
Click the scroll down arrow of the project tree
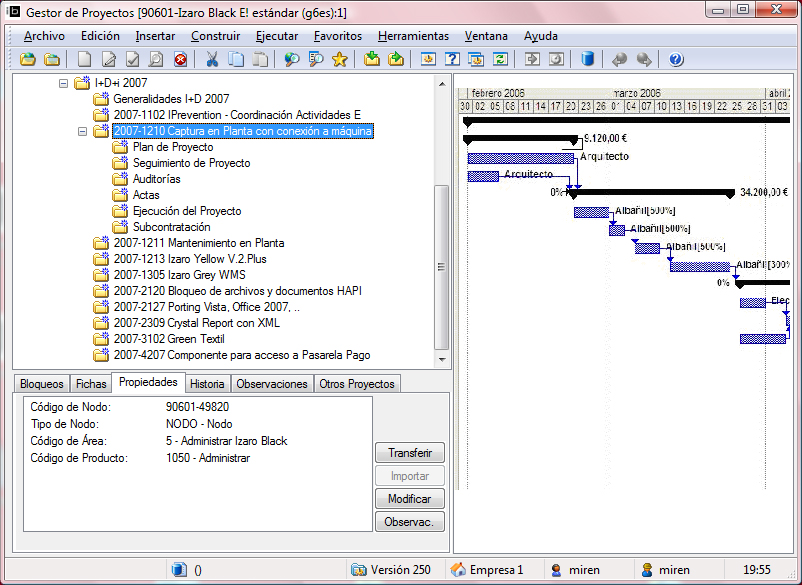tap(442, 359)
